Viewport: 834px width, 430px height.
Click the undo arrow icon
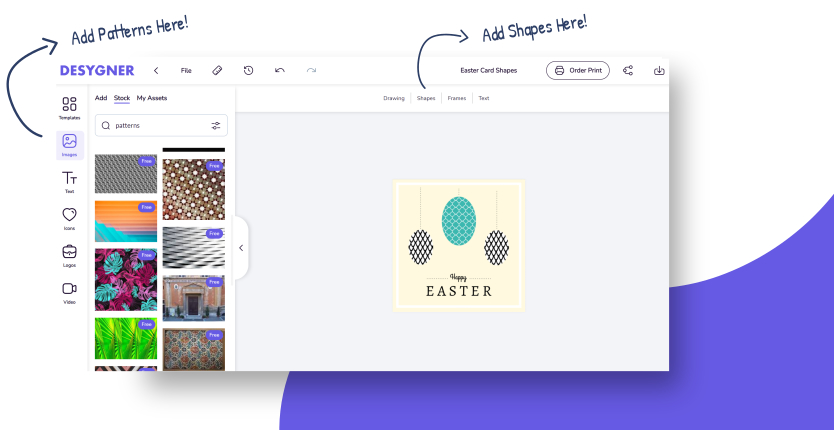280,71
